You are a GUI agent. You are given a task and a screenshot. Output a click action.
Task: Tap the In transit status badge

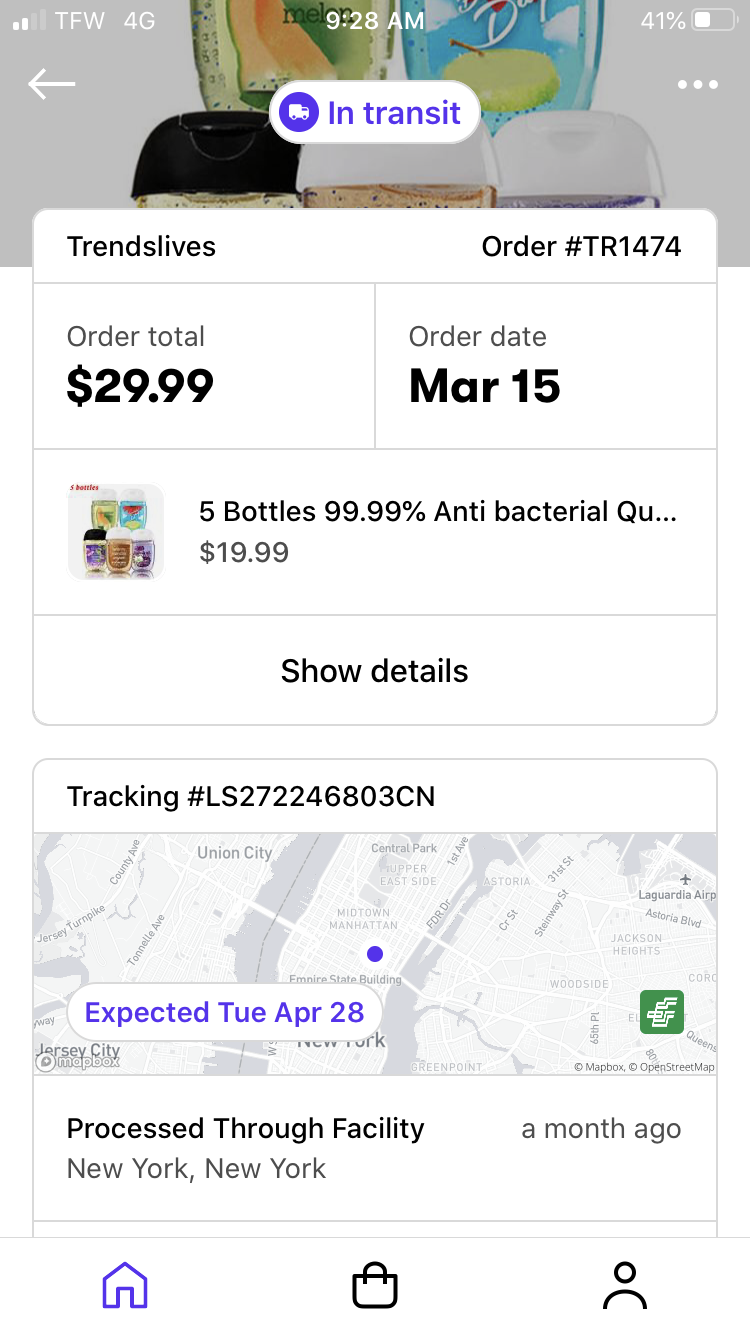click(375, 112)
